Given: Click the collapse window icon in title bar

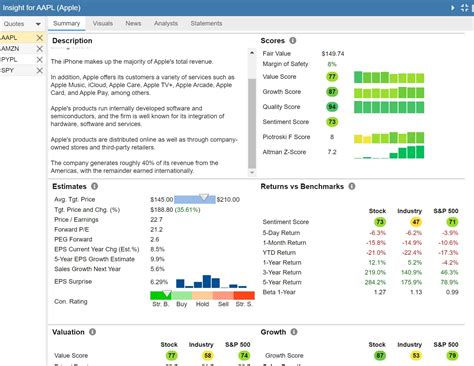Looking at the screenshot, I should point(464,8).
